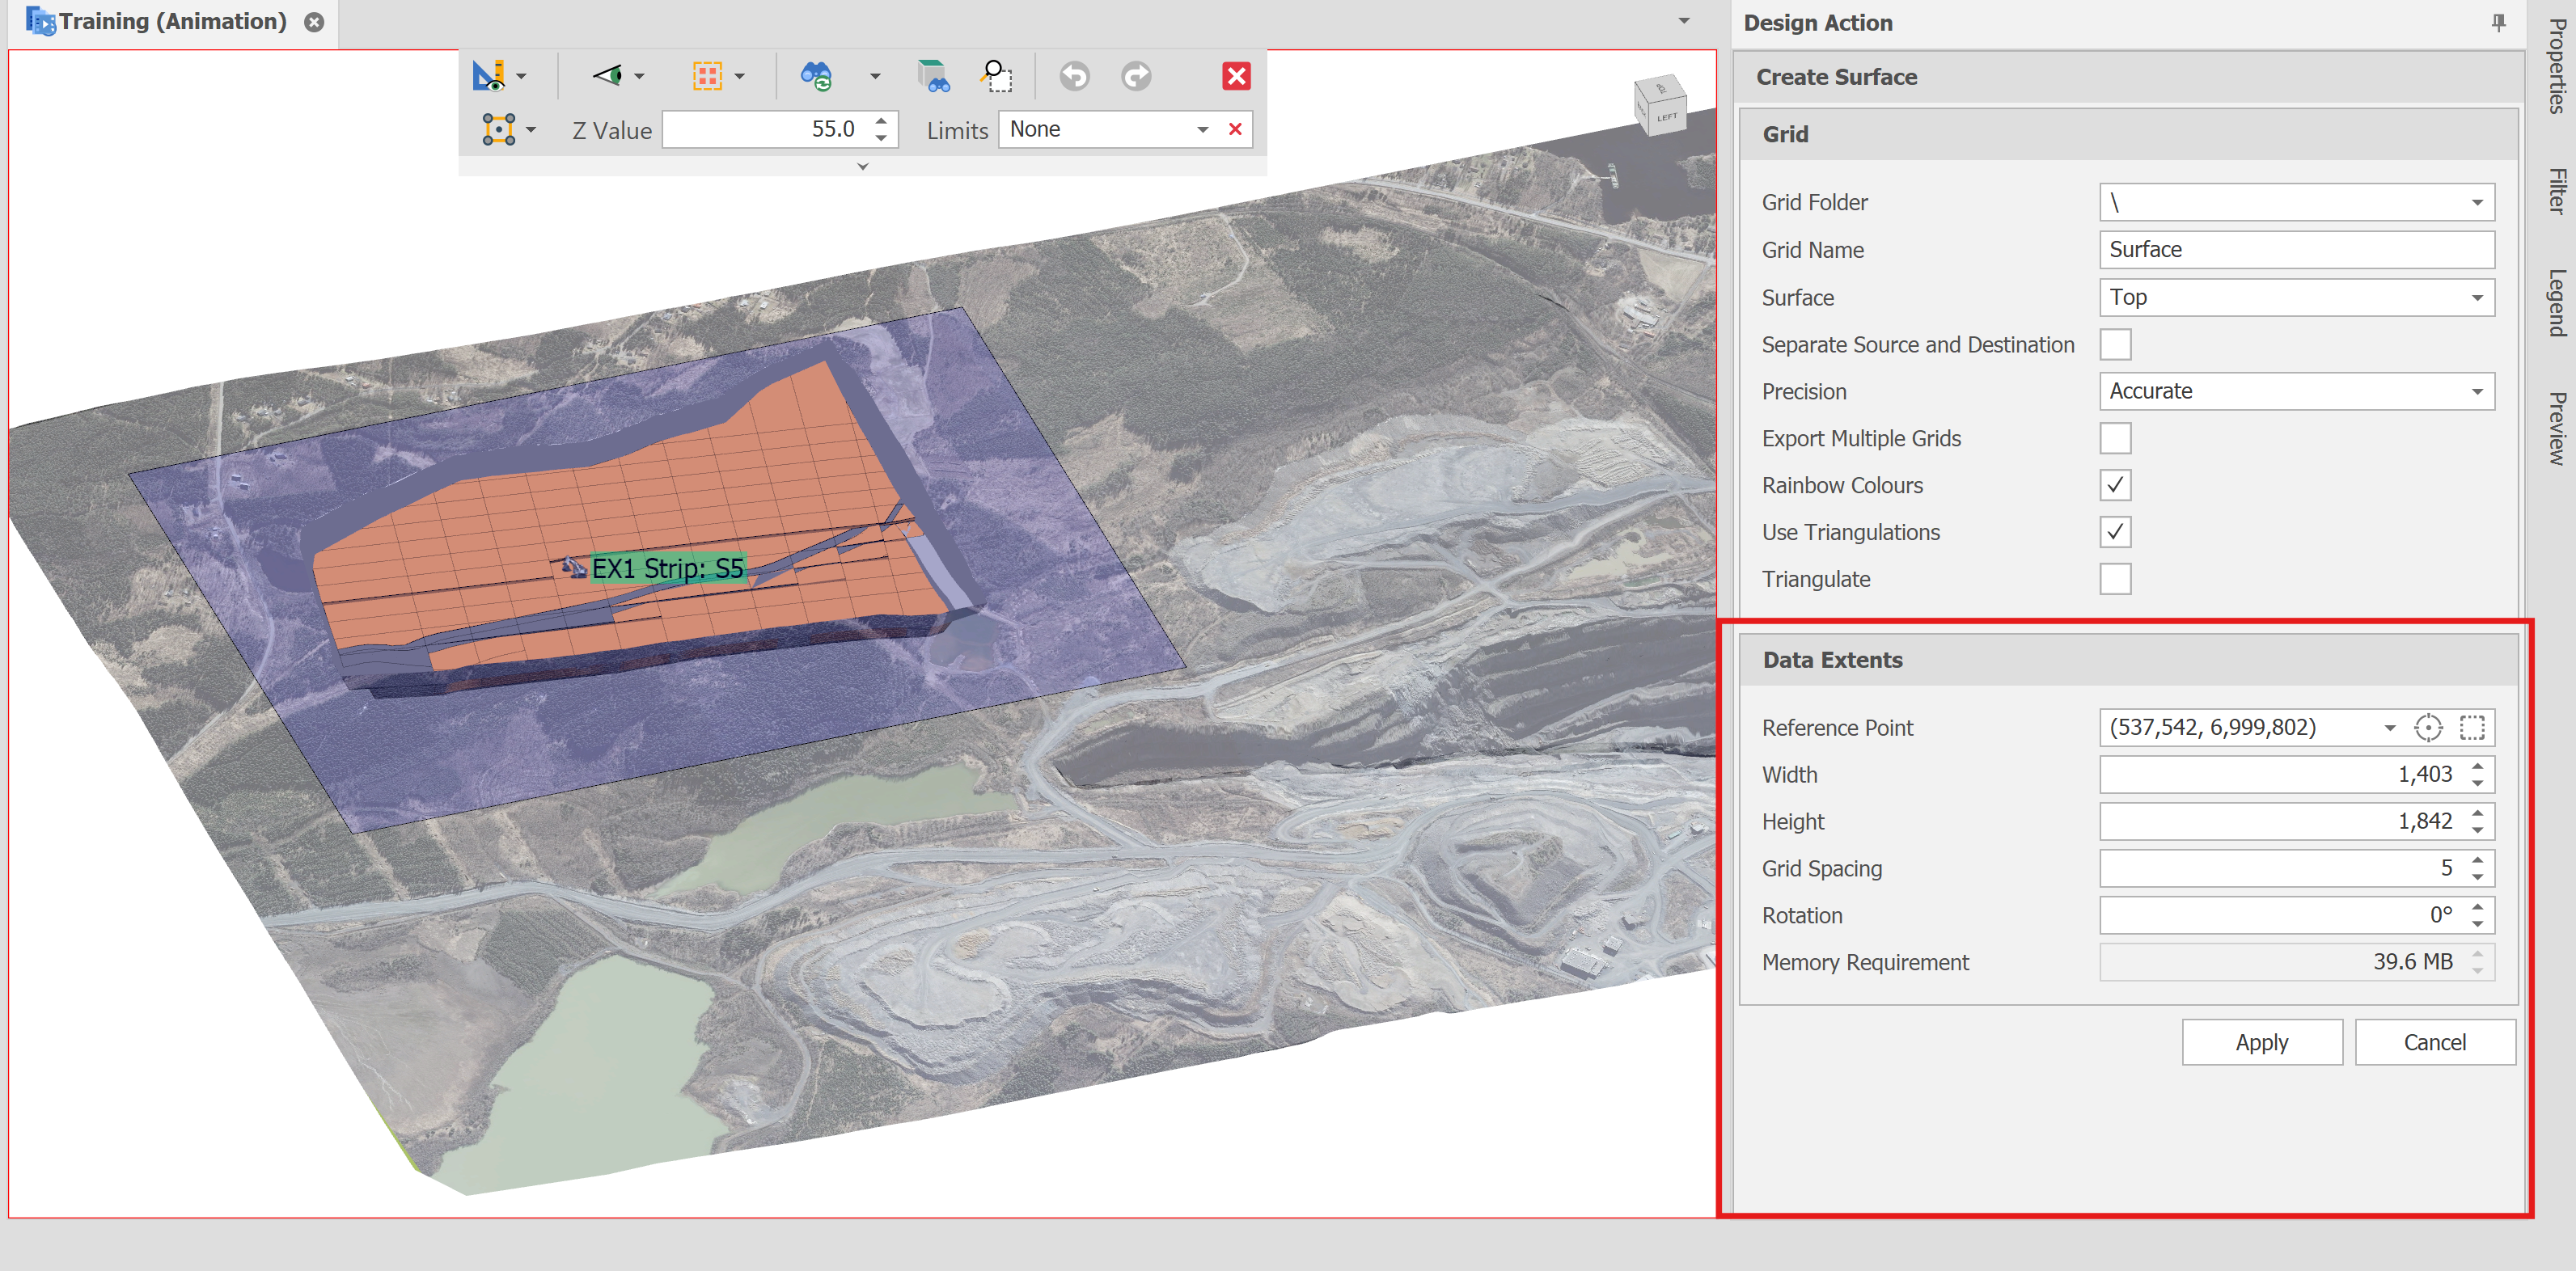Click the eye view direction icon
The width and height of the screenshot is (2576, 1271).
[607, 76]
